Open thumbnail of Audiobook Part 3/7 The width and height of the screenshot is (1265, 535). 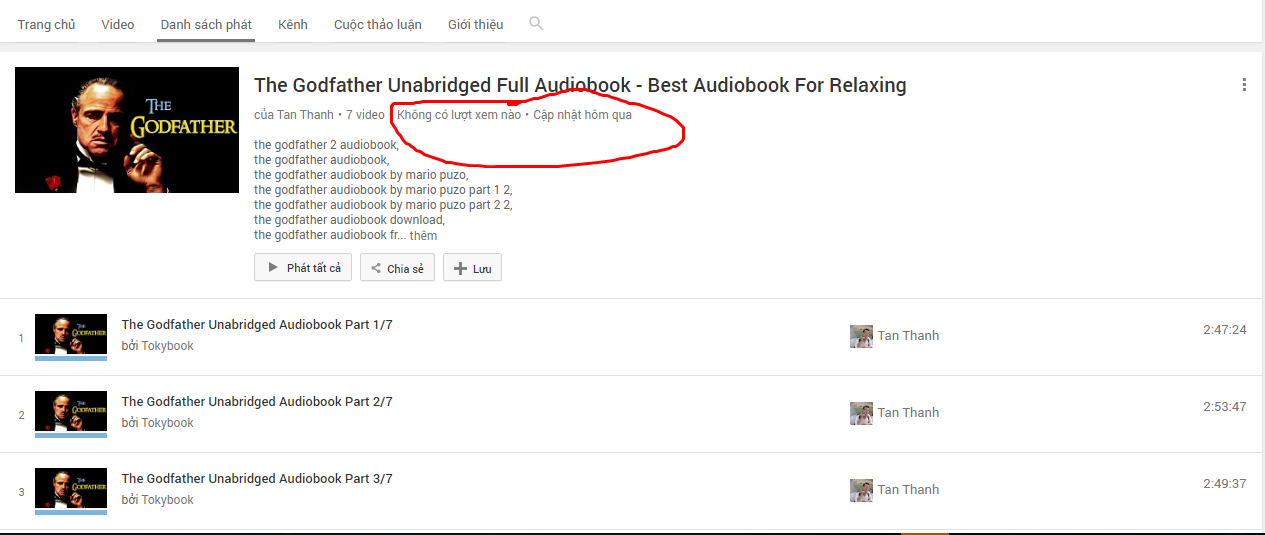click(x=71, y=490)
